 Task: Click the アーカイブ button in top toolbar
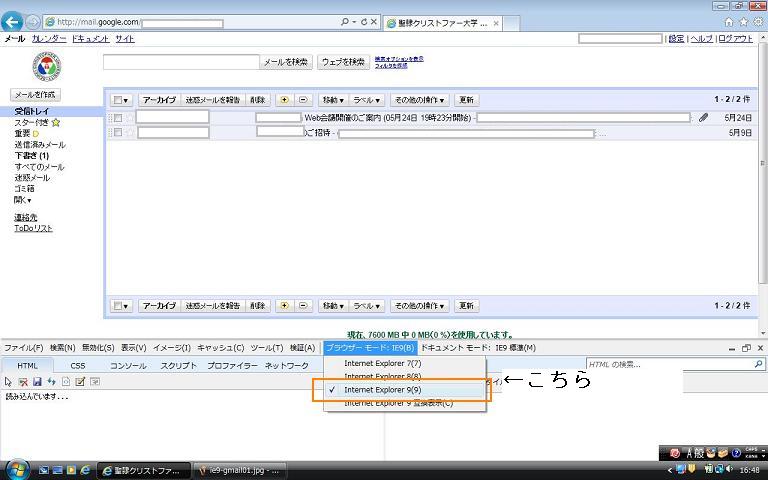[159, 100]
